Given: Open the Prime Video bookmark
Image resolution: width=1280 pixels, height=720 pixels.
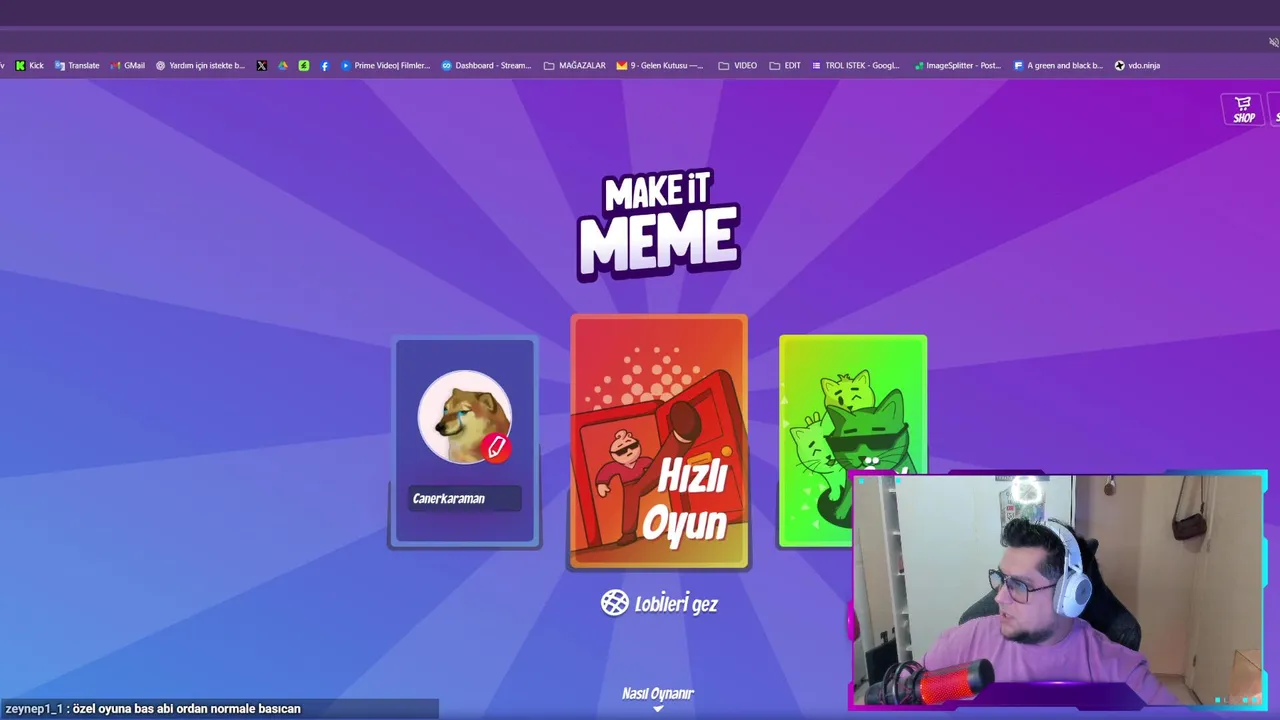Looking at the screenshot, I should pyautogui.click(x=385, y=65).
